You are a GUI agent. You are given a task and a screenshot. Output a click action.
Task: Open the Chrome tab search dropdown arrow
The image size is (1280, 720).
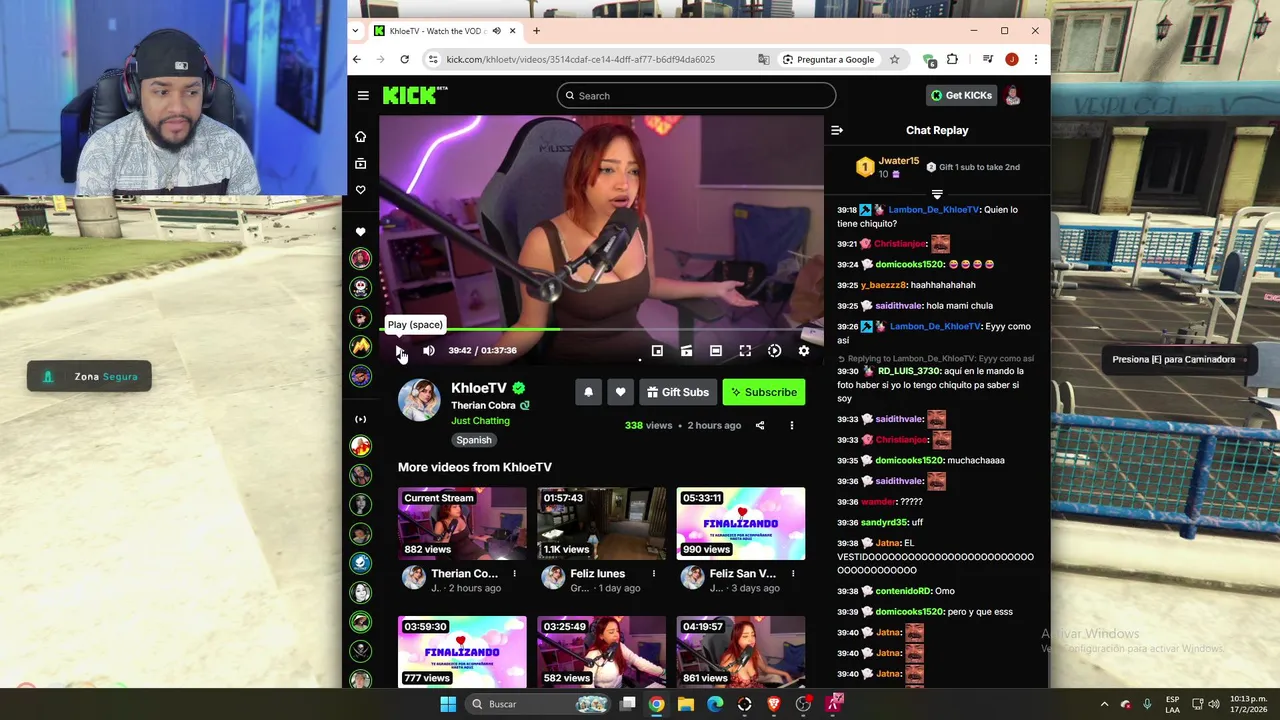click(x=355, y=31)
